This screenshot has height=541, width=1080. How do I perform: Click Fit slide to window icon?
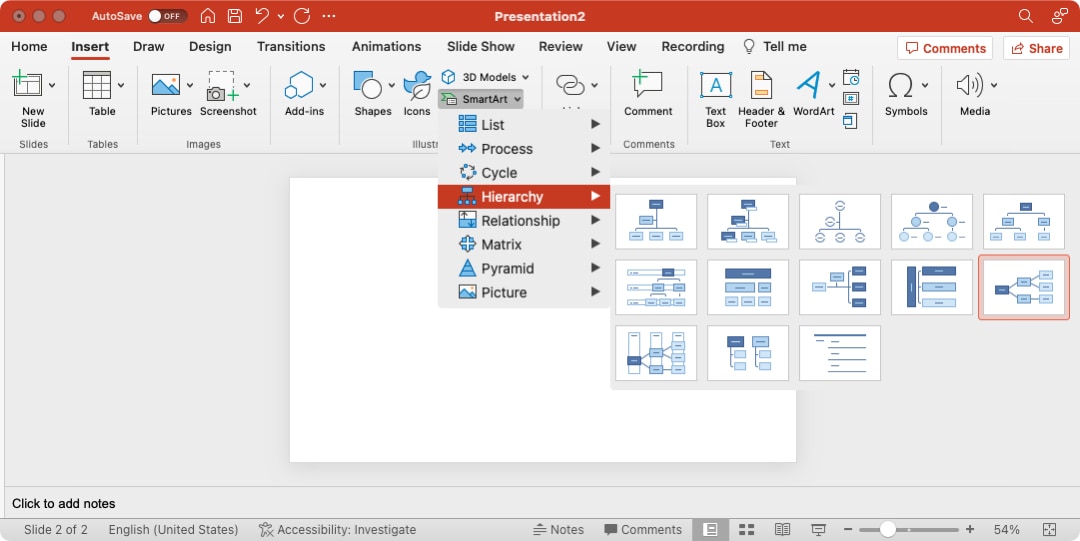coord(1049,529)
